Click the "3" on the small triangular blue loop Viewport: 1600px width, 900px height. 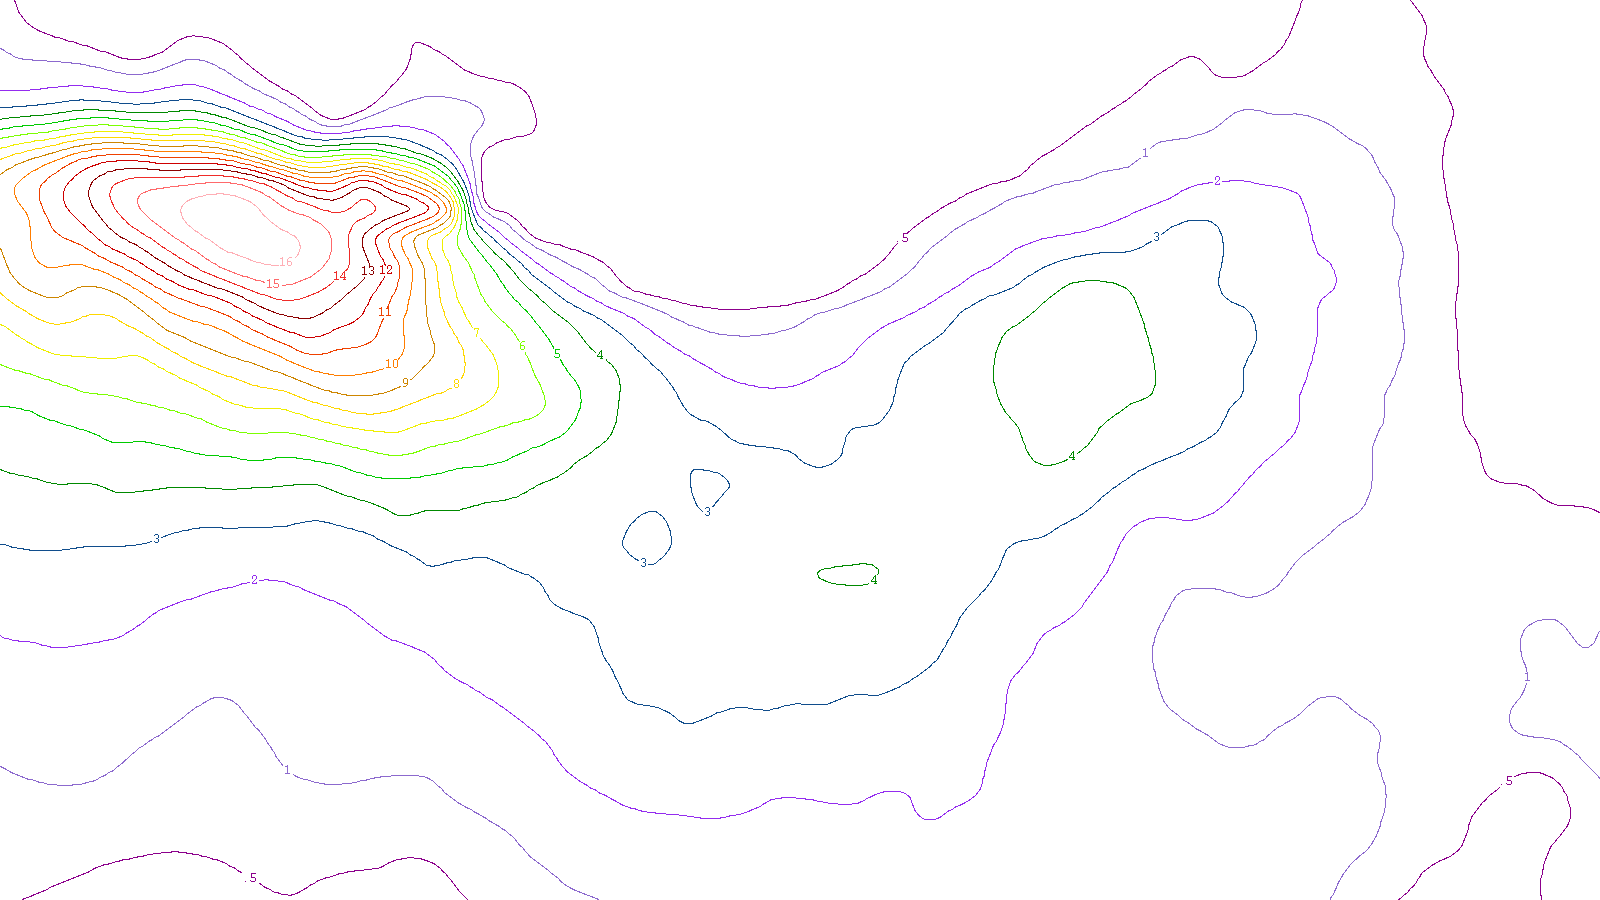707,512
